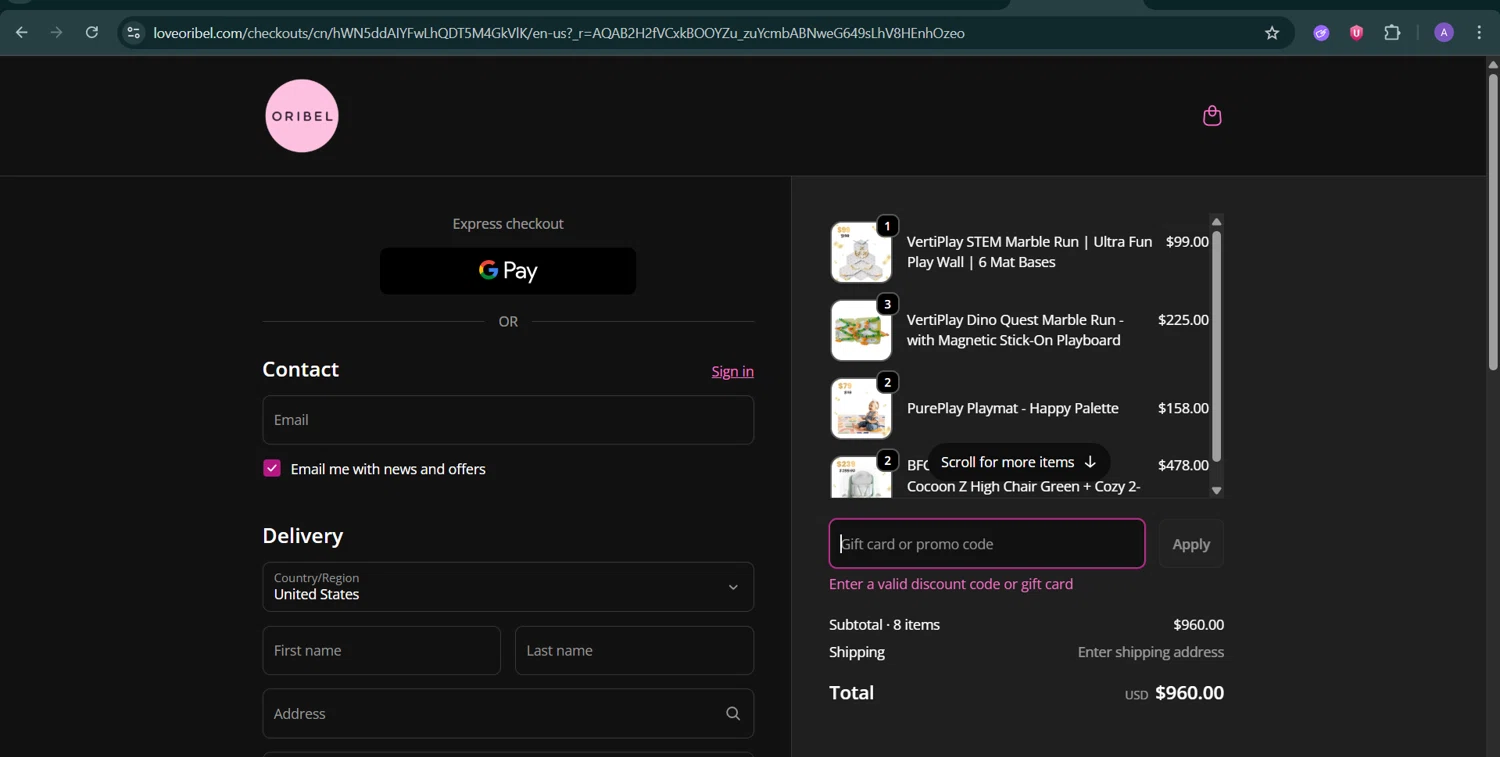This screenshot has width=1500, height=757.
Task: Click the $478.00 item price
Action: (x=1183, y=465)
